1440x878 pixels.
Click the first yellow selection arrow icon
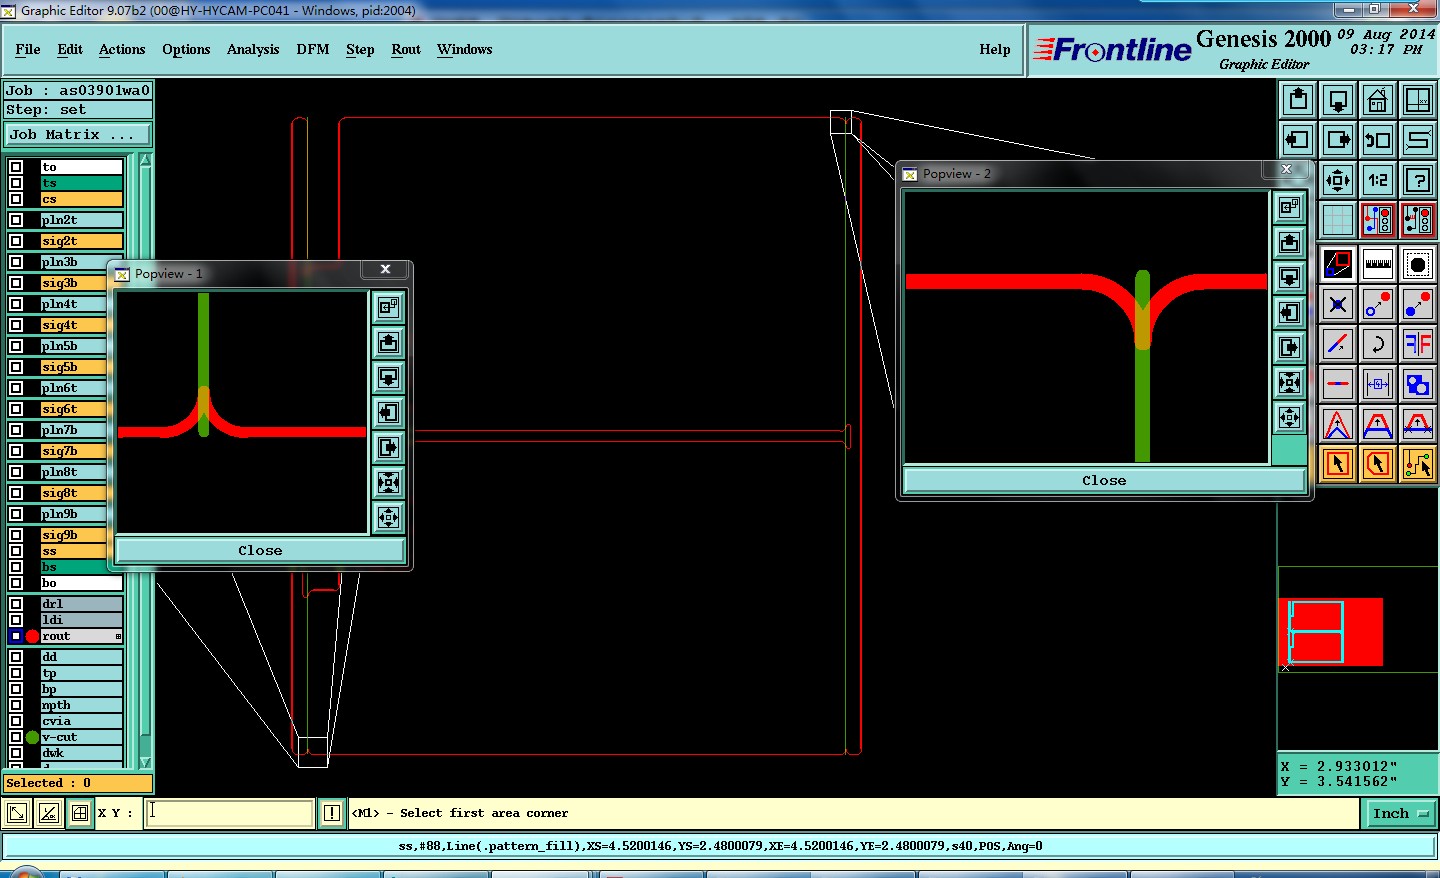point(1338,464)
